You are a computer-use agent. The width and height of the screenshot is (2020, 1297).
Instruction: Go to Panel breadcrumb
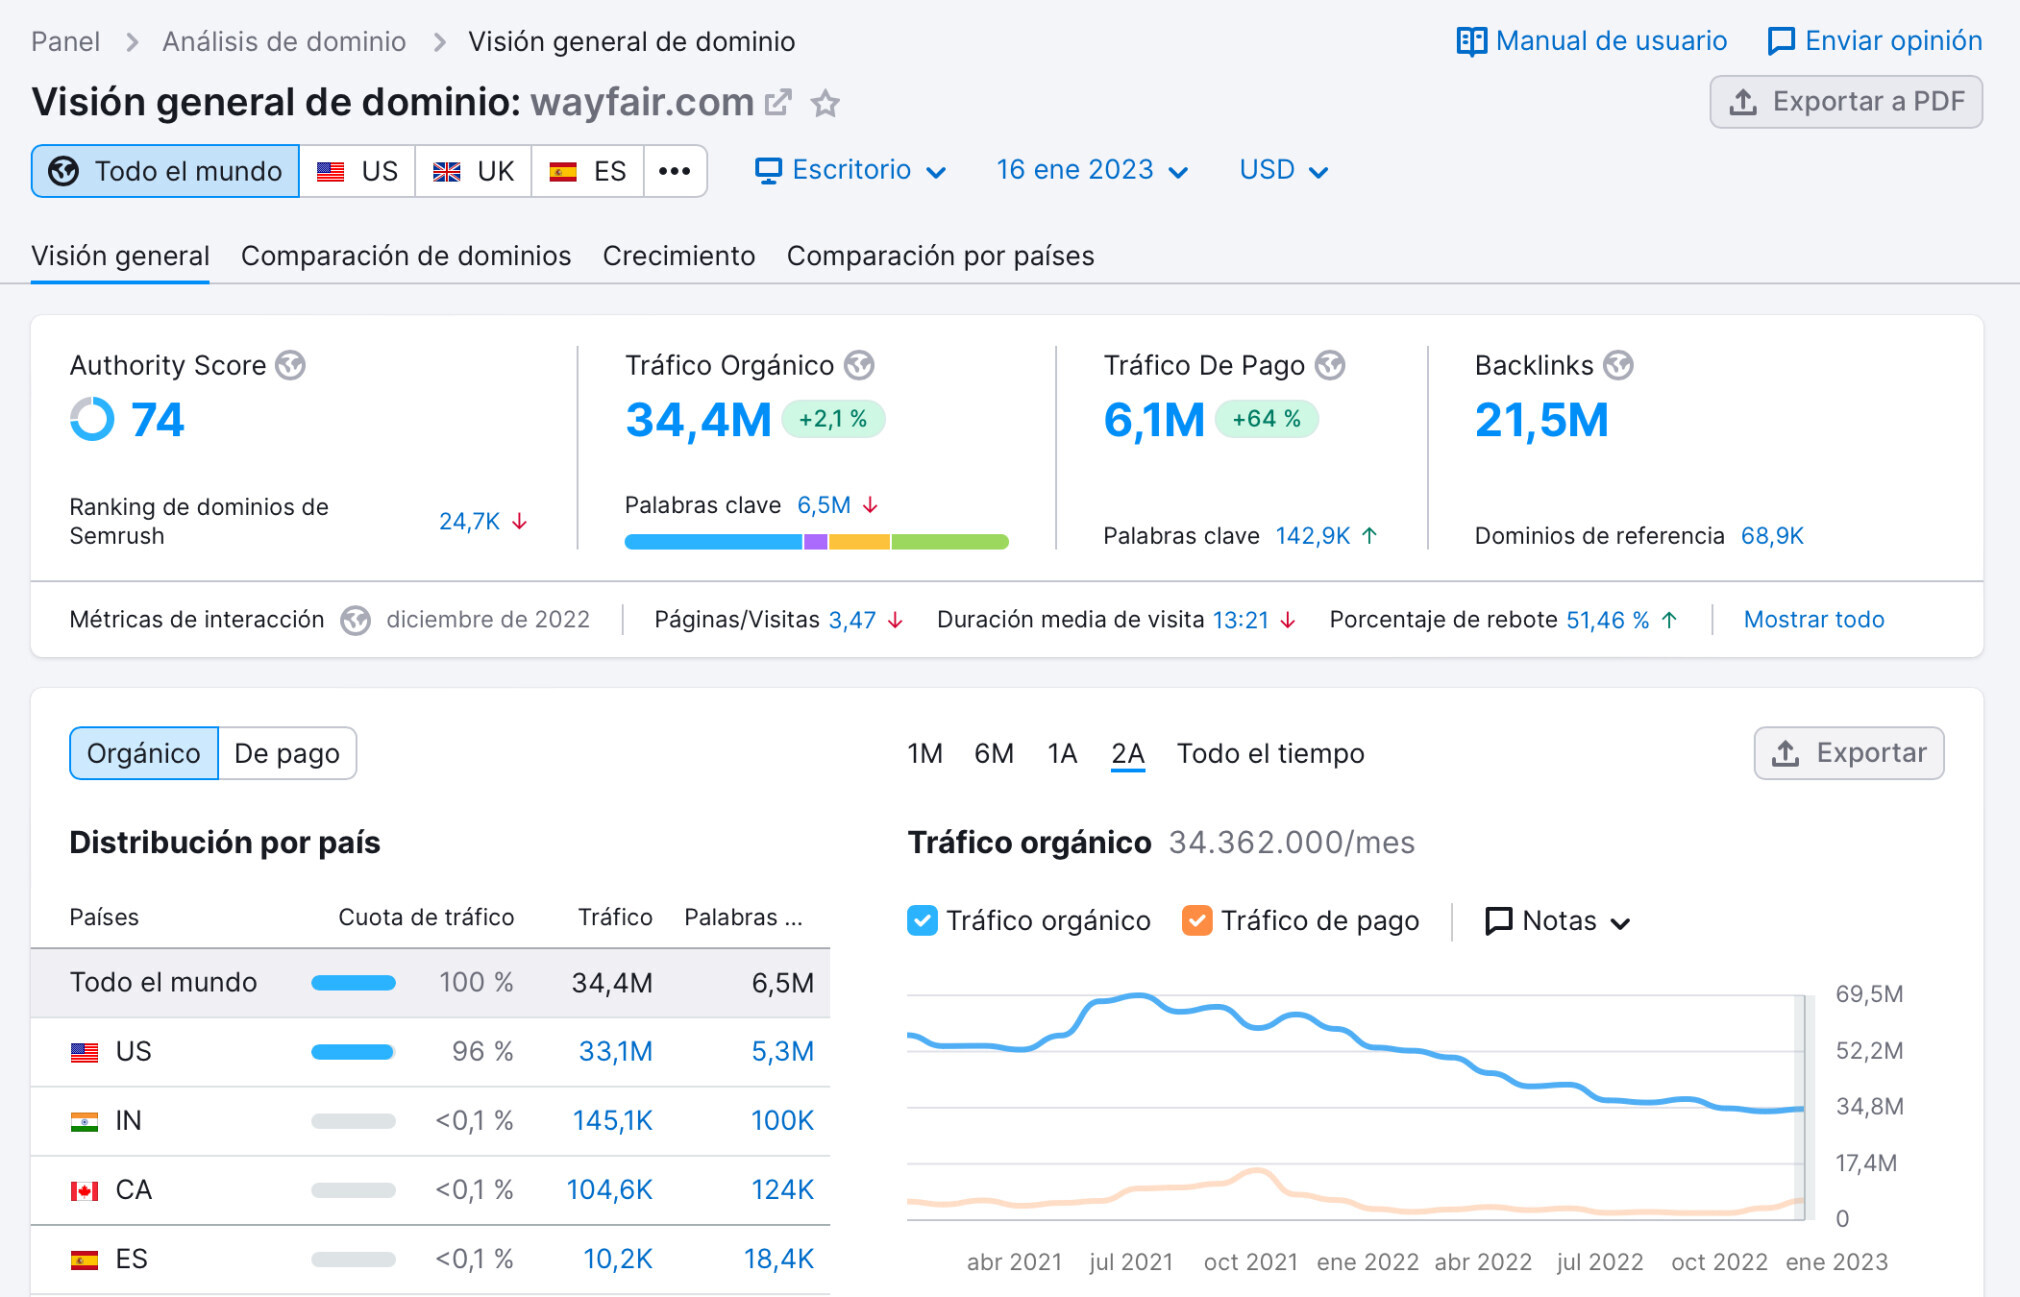(65, 42)
